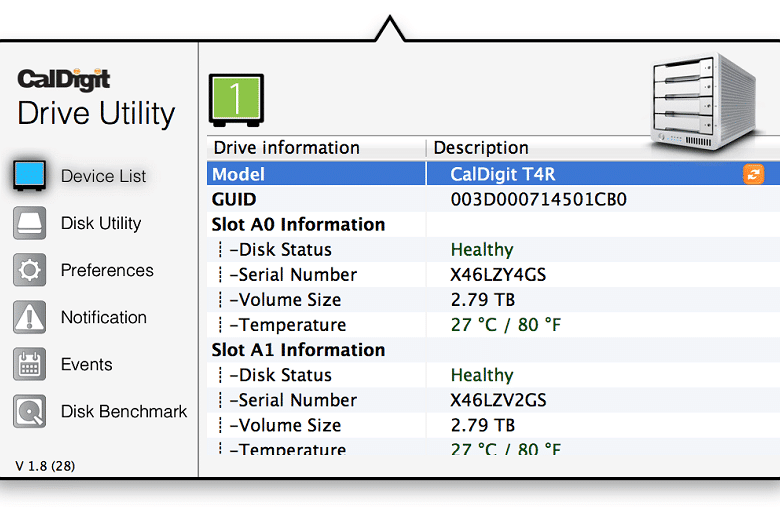Click the Device List monitor icon

pos(30,175)
